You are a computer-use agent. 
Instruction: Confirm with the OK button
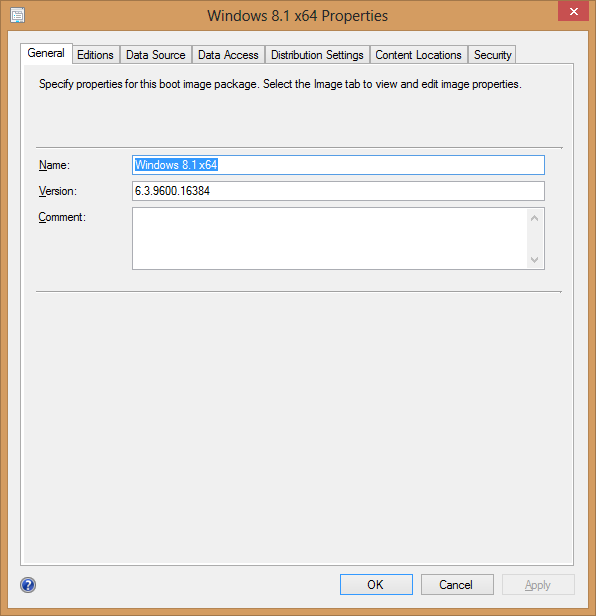[376, 585]
